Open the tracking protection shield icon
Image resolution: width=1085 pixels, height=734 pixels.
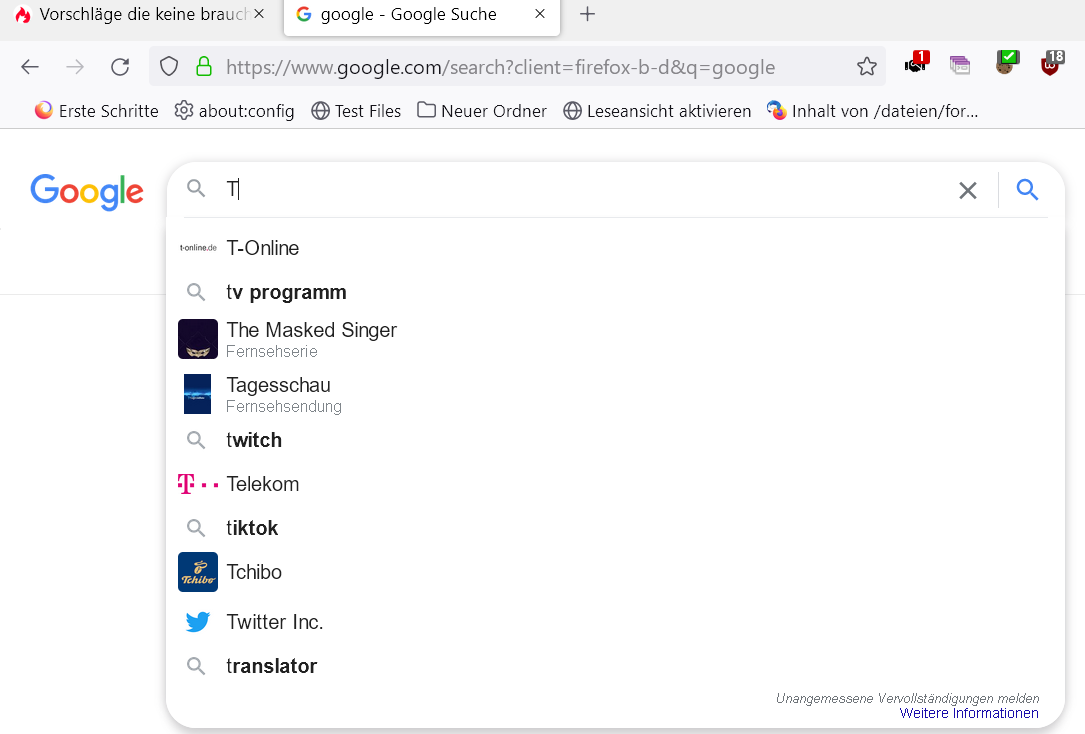click(169, 66)
